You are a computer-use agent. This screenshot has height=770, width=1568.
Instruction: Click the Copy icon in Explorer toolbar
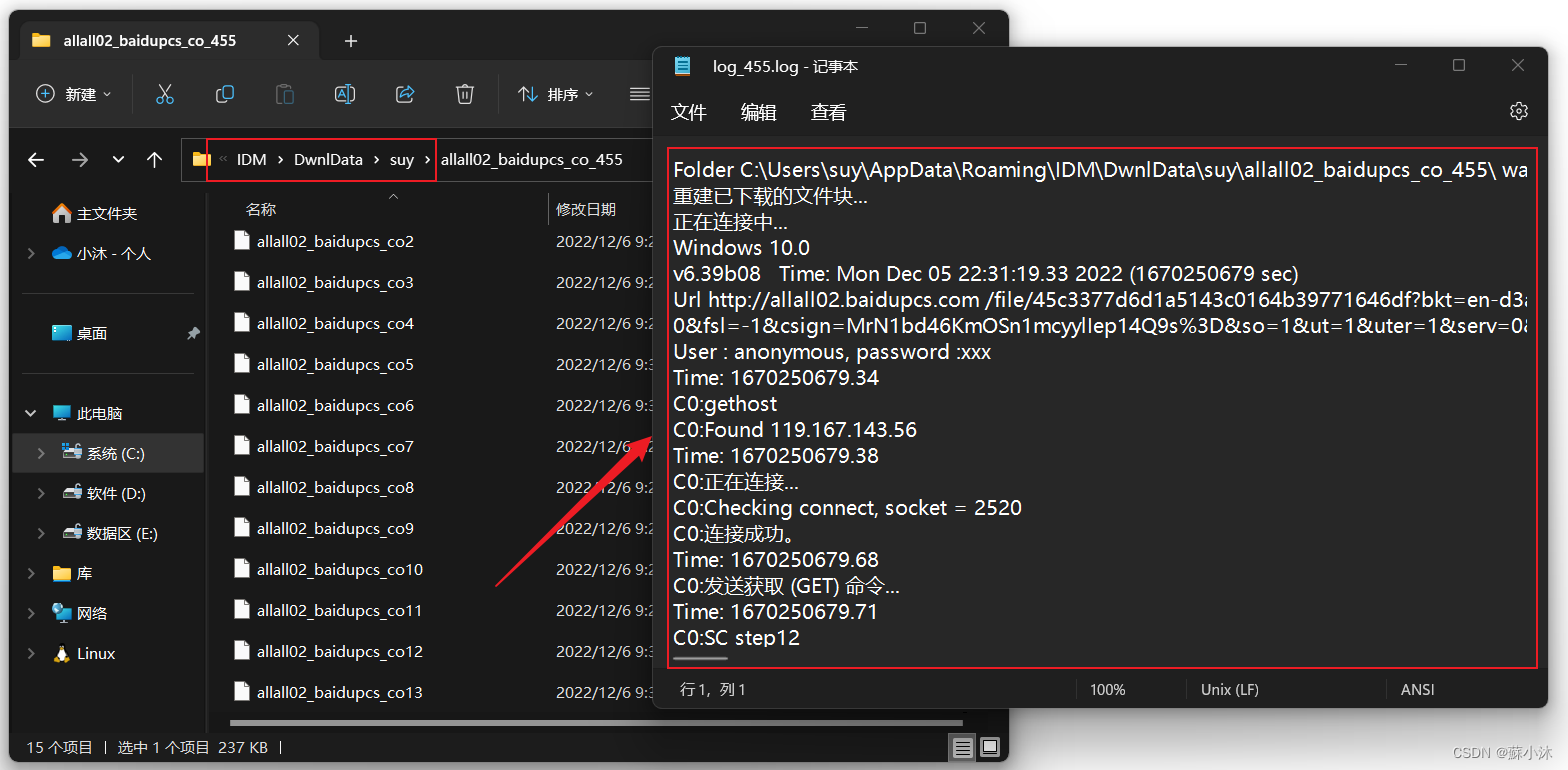point(225,94)
